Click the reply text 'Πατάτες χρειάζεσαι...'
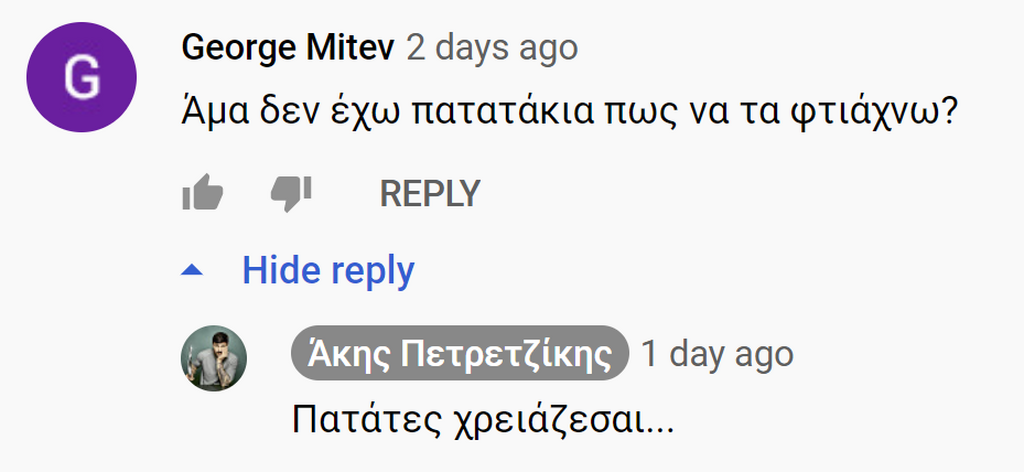1024x472 pixels. [483, 419]
